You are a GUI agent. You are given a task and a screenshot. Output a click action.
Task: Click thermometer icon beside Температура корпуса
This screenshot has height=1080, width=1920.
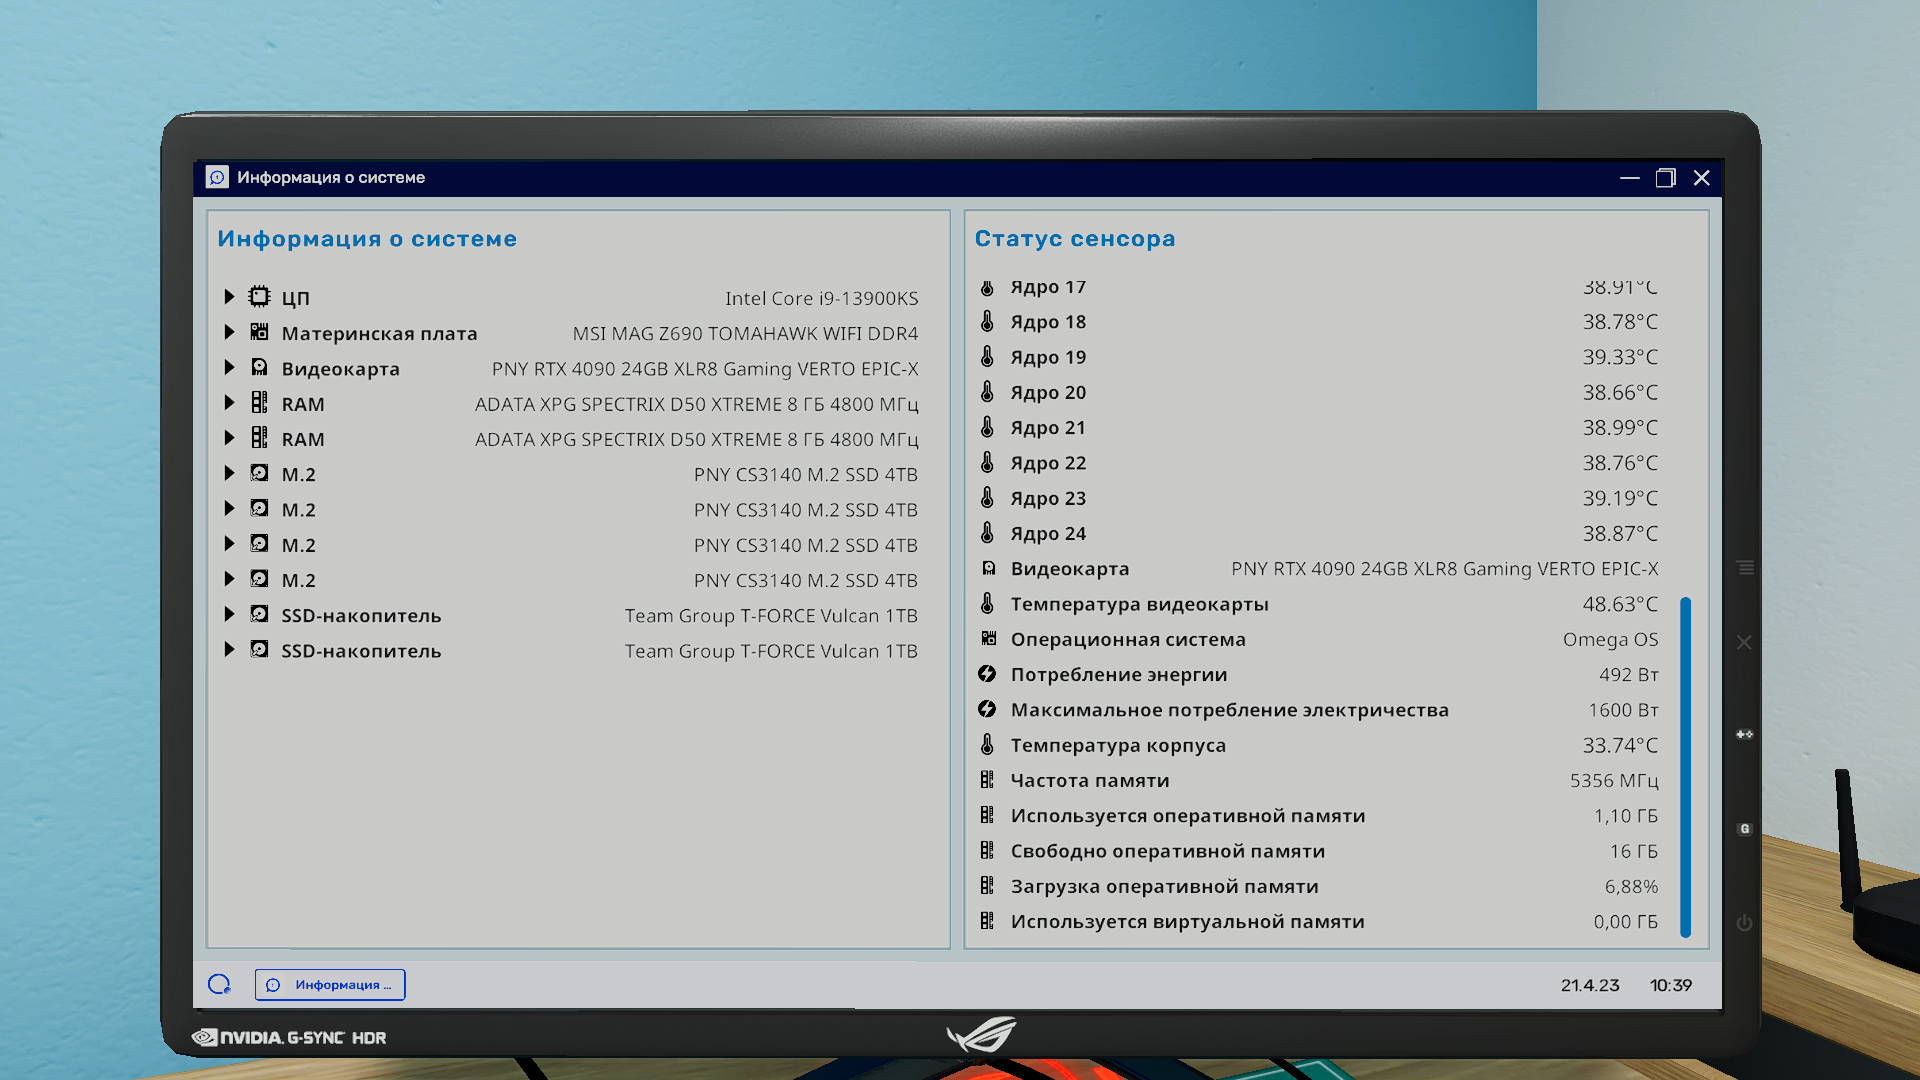(987, 744)
